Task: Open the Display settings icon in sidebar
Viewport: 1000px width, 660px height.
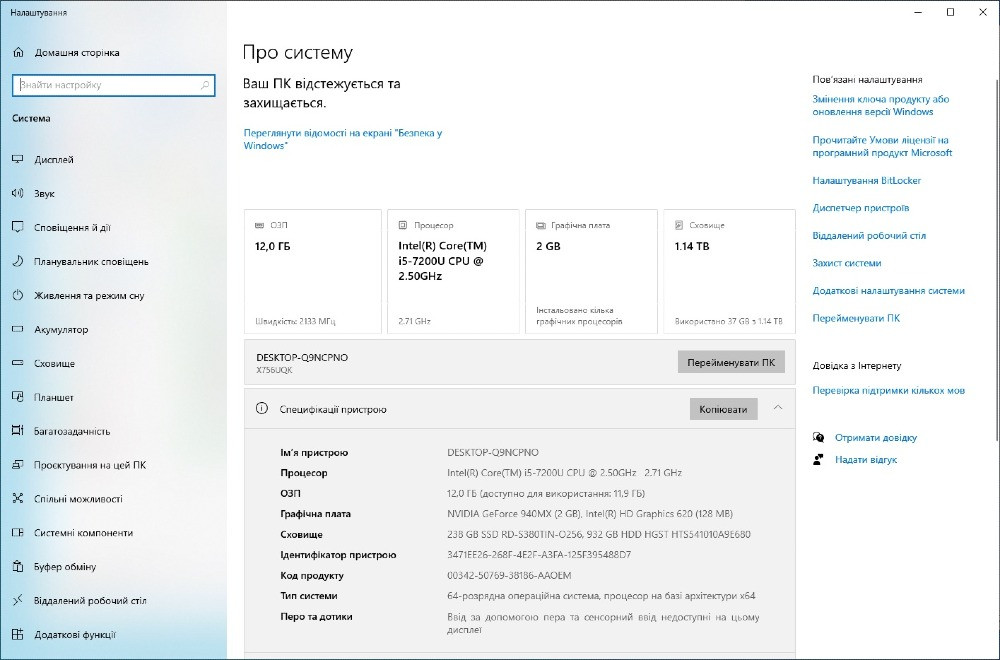Action: [18, 159]
